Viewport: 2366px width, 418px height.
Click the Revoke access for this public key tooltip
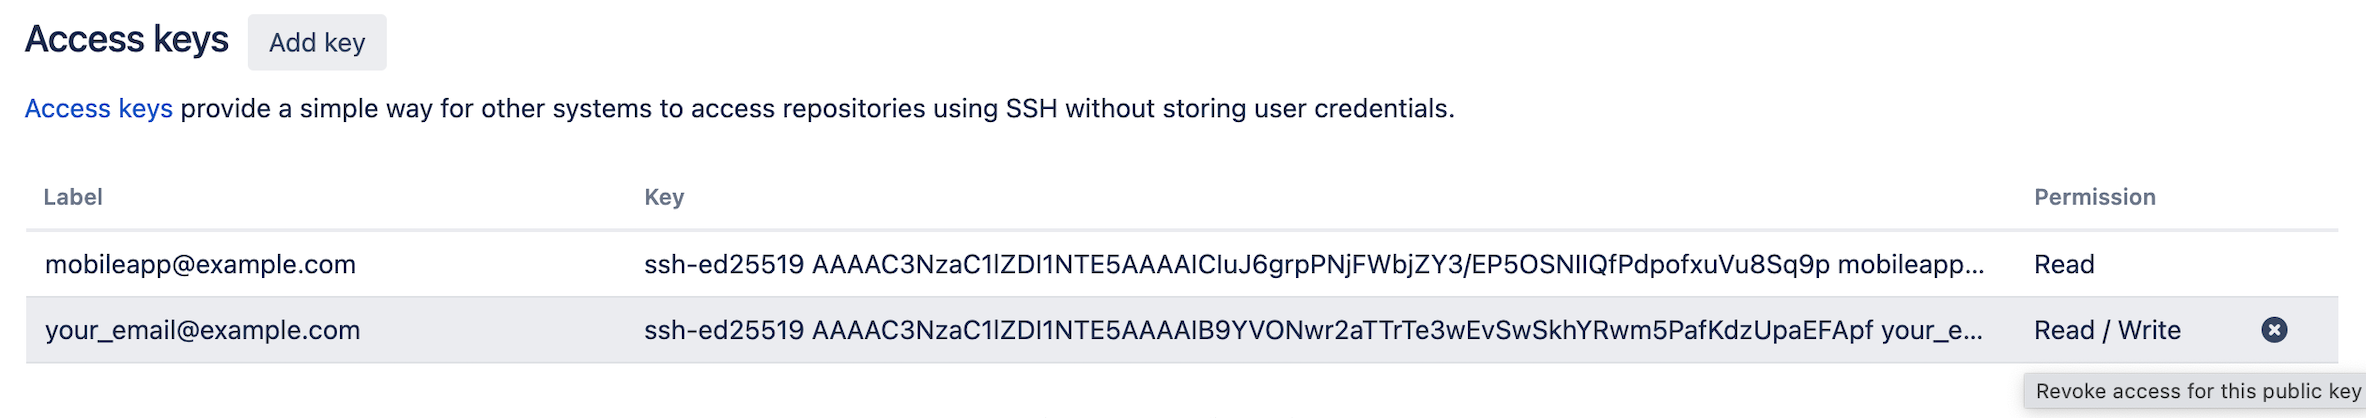point(2195,391)
